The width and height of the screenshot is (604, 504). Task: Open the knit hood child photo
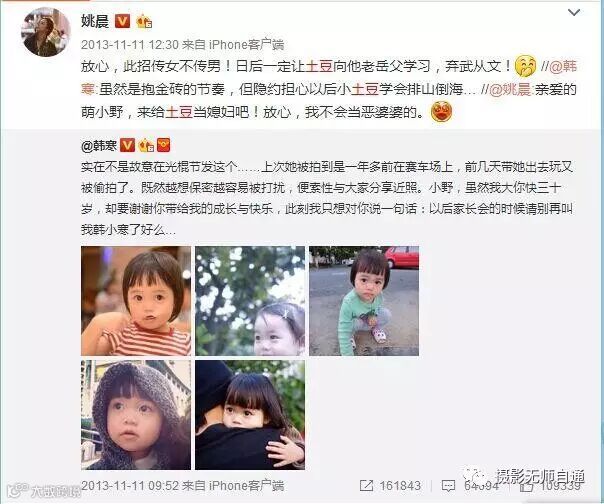pyautogui.click(x=136, y=415)
